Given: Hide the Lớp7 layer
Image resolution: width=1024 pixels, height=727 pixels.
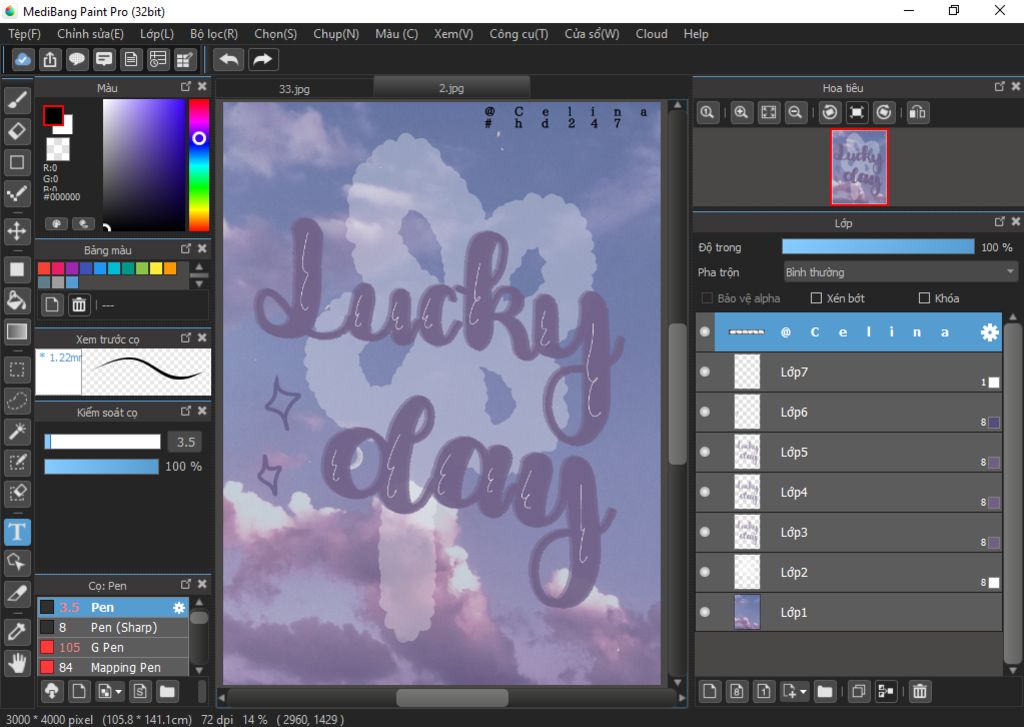Looking at the screenshot, I should click(x=705, y=372).
